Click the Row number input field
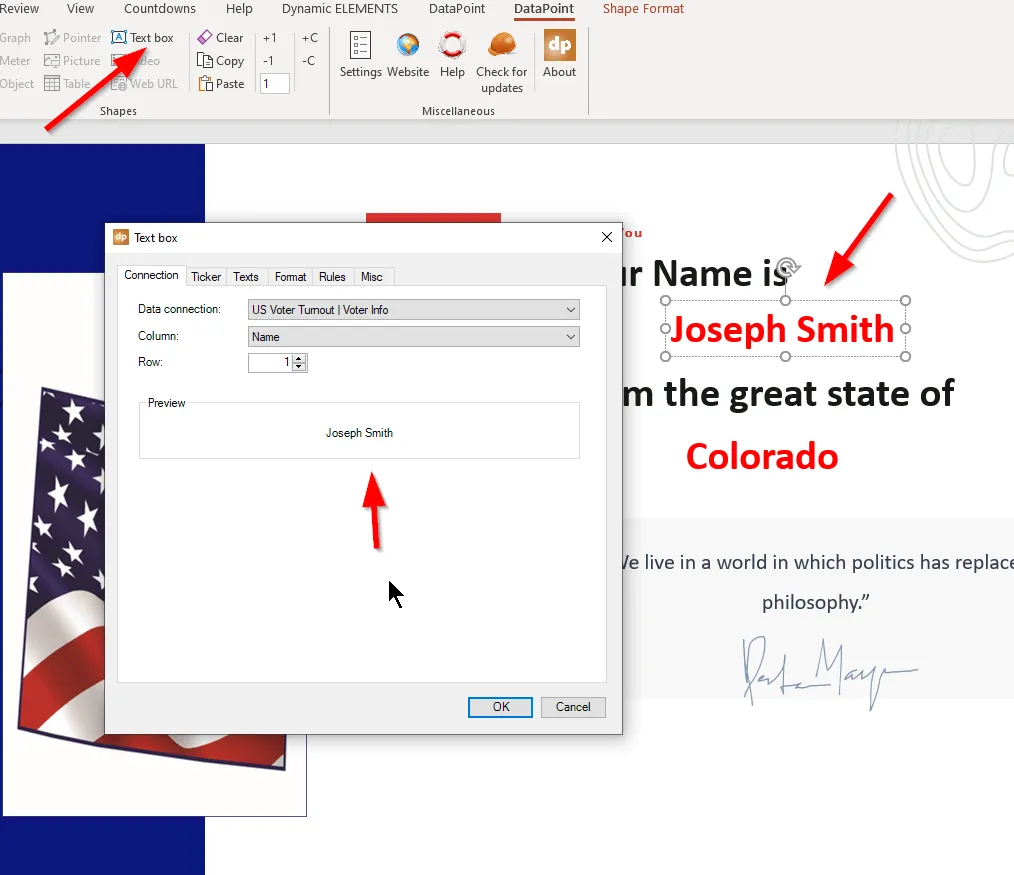 coord(270,363)
